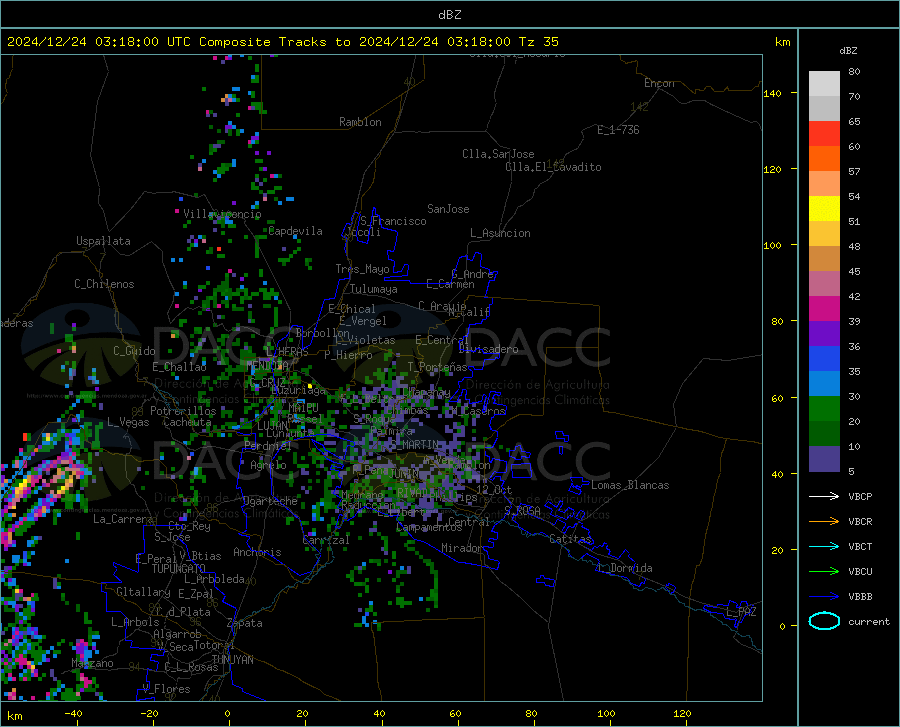Select the light orange swatch below the 57 label
900x727 pixels.
point(824,184)
